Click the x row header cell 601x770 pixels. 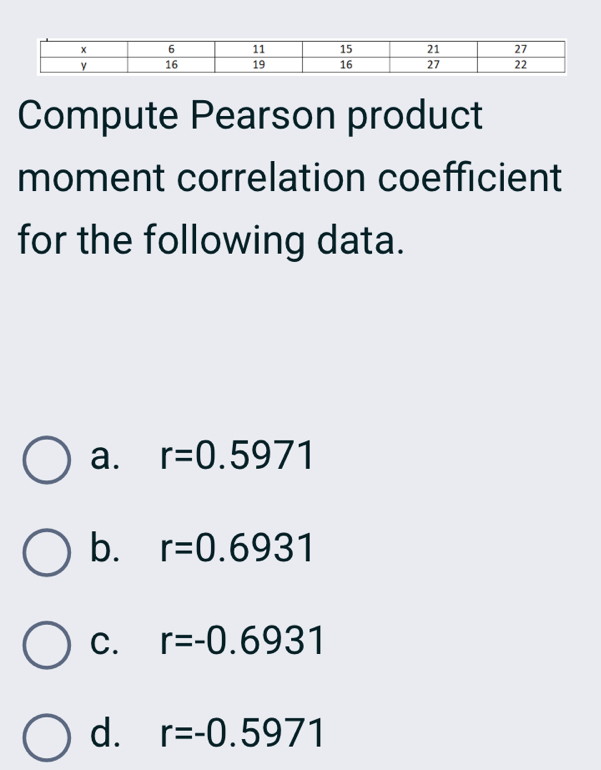84,48
